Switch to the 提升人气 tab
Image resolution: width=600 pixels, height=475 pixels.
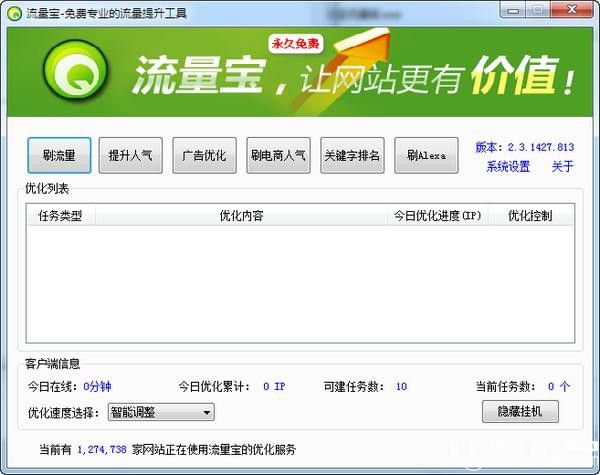point(130,155)
